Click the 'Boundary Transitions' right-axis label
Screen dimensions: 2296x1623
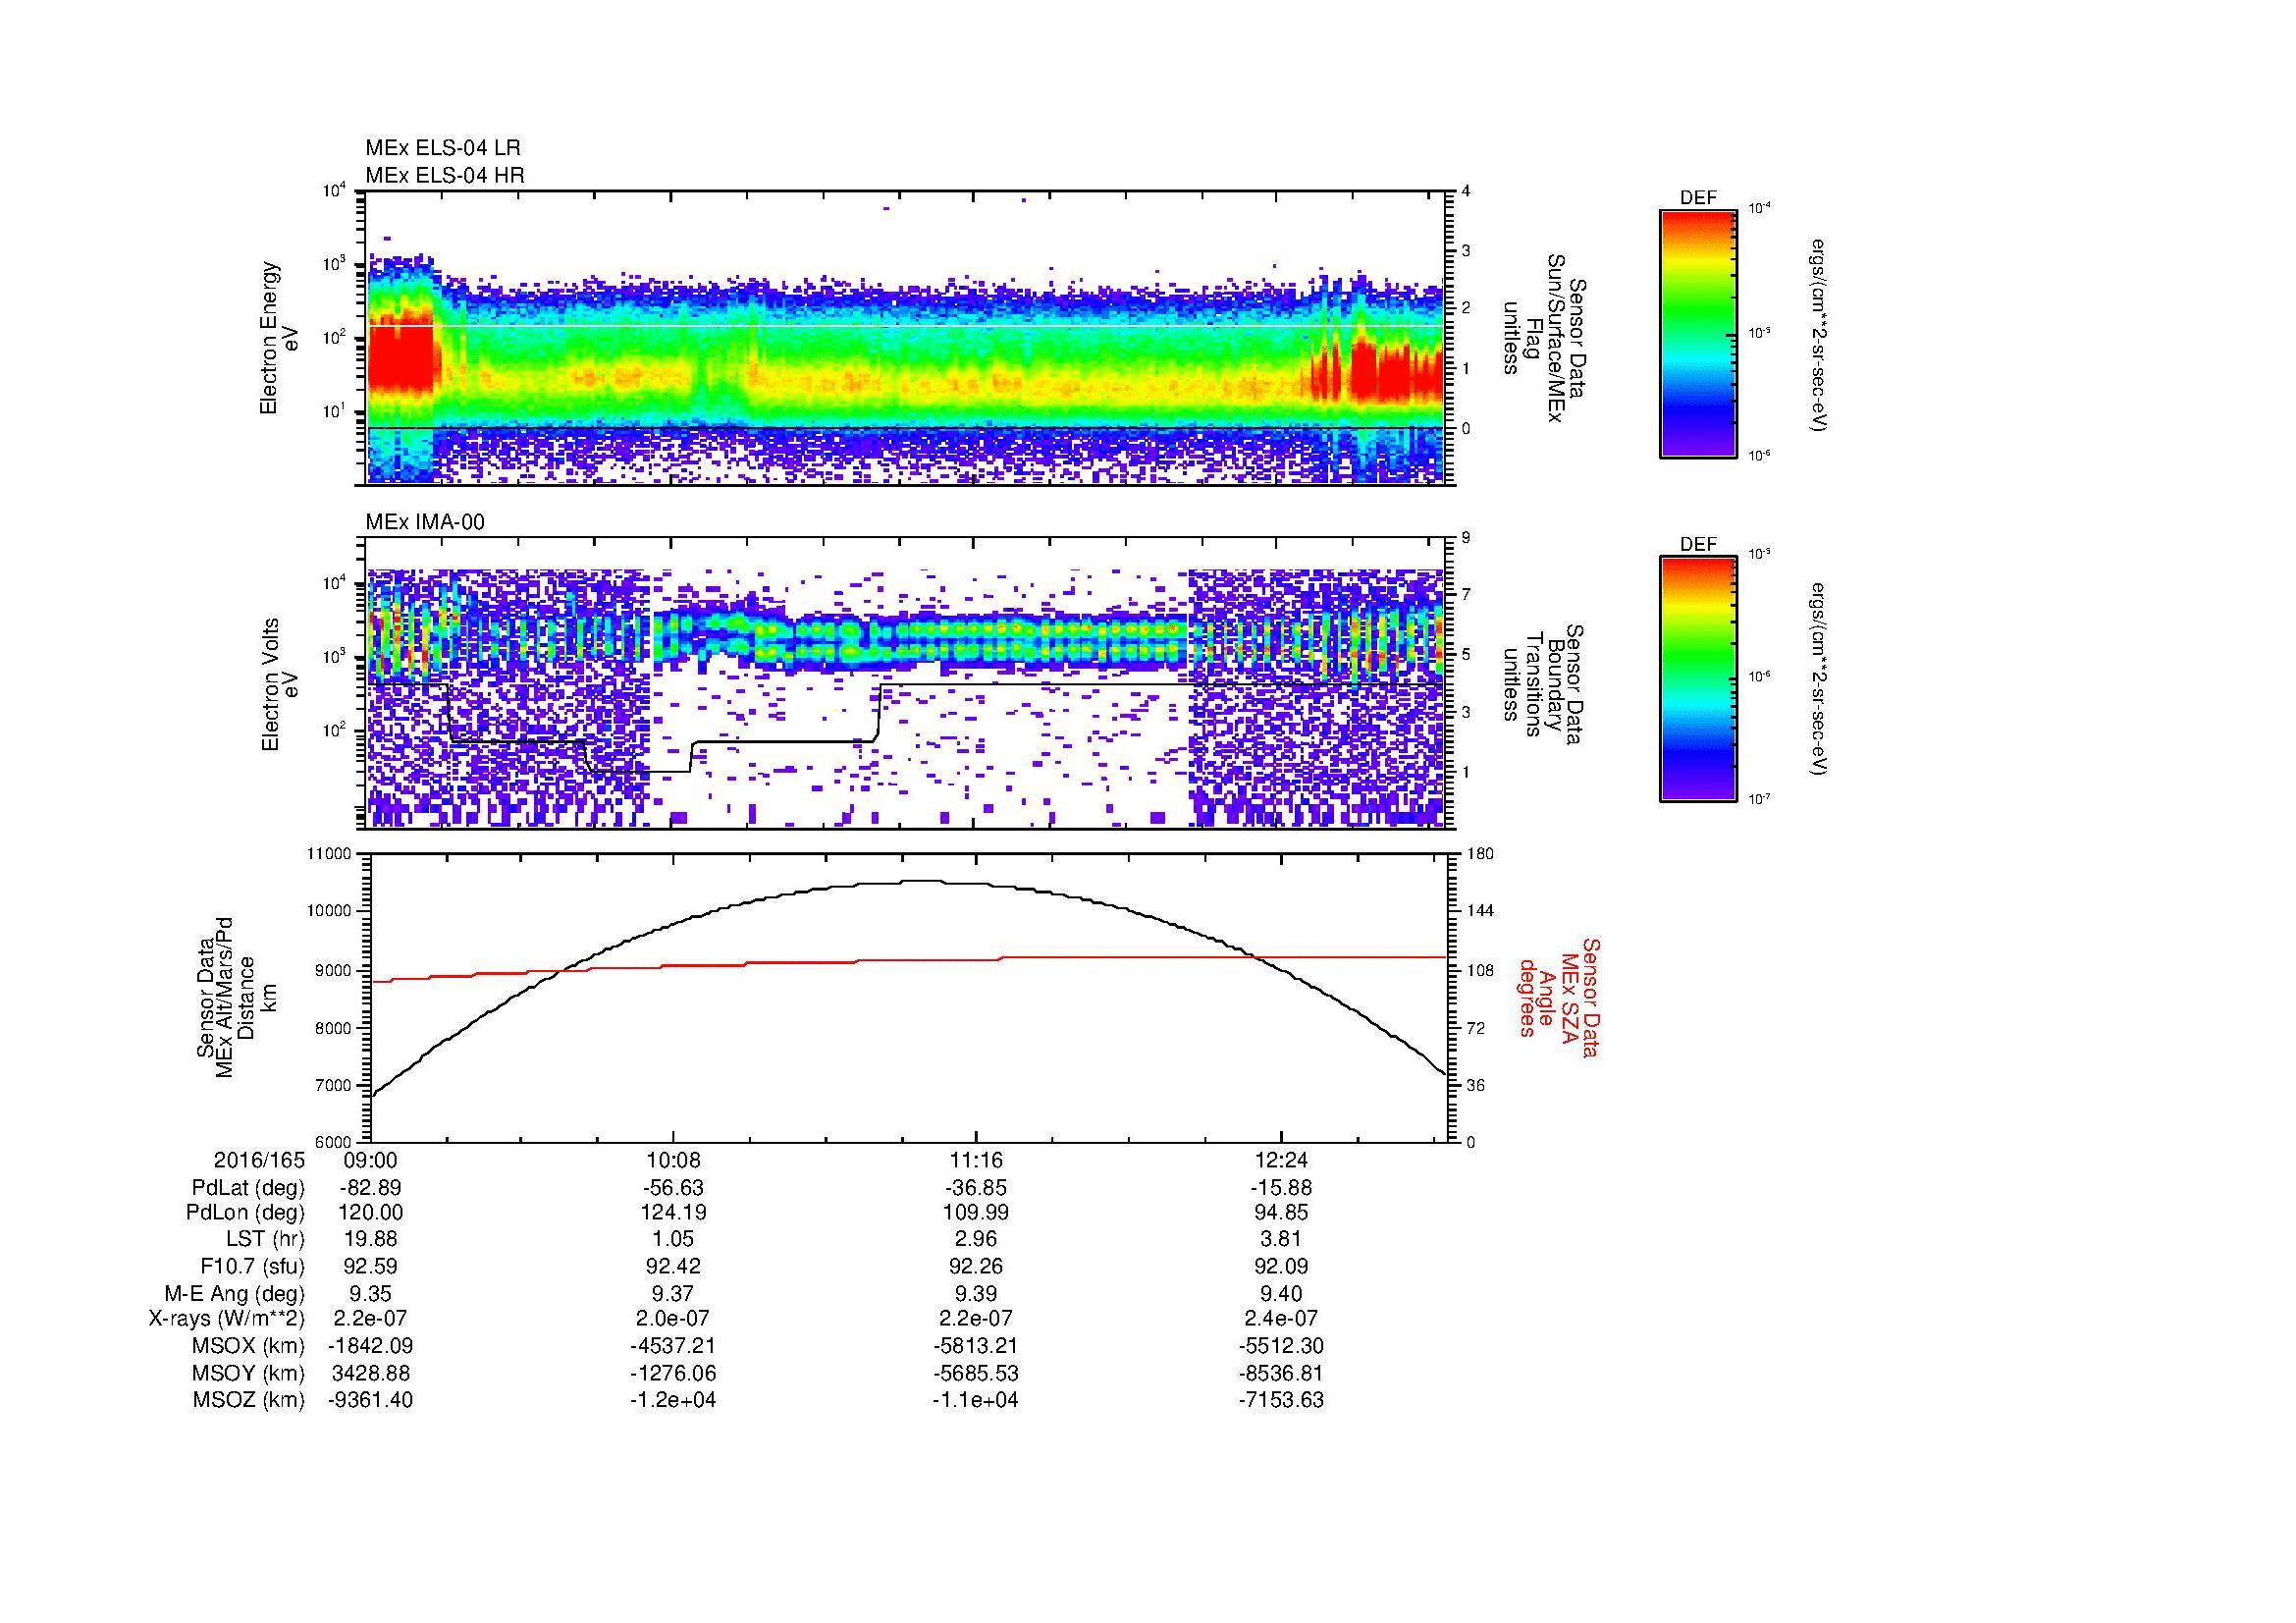click(x=1544, y=685)
